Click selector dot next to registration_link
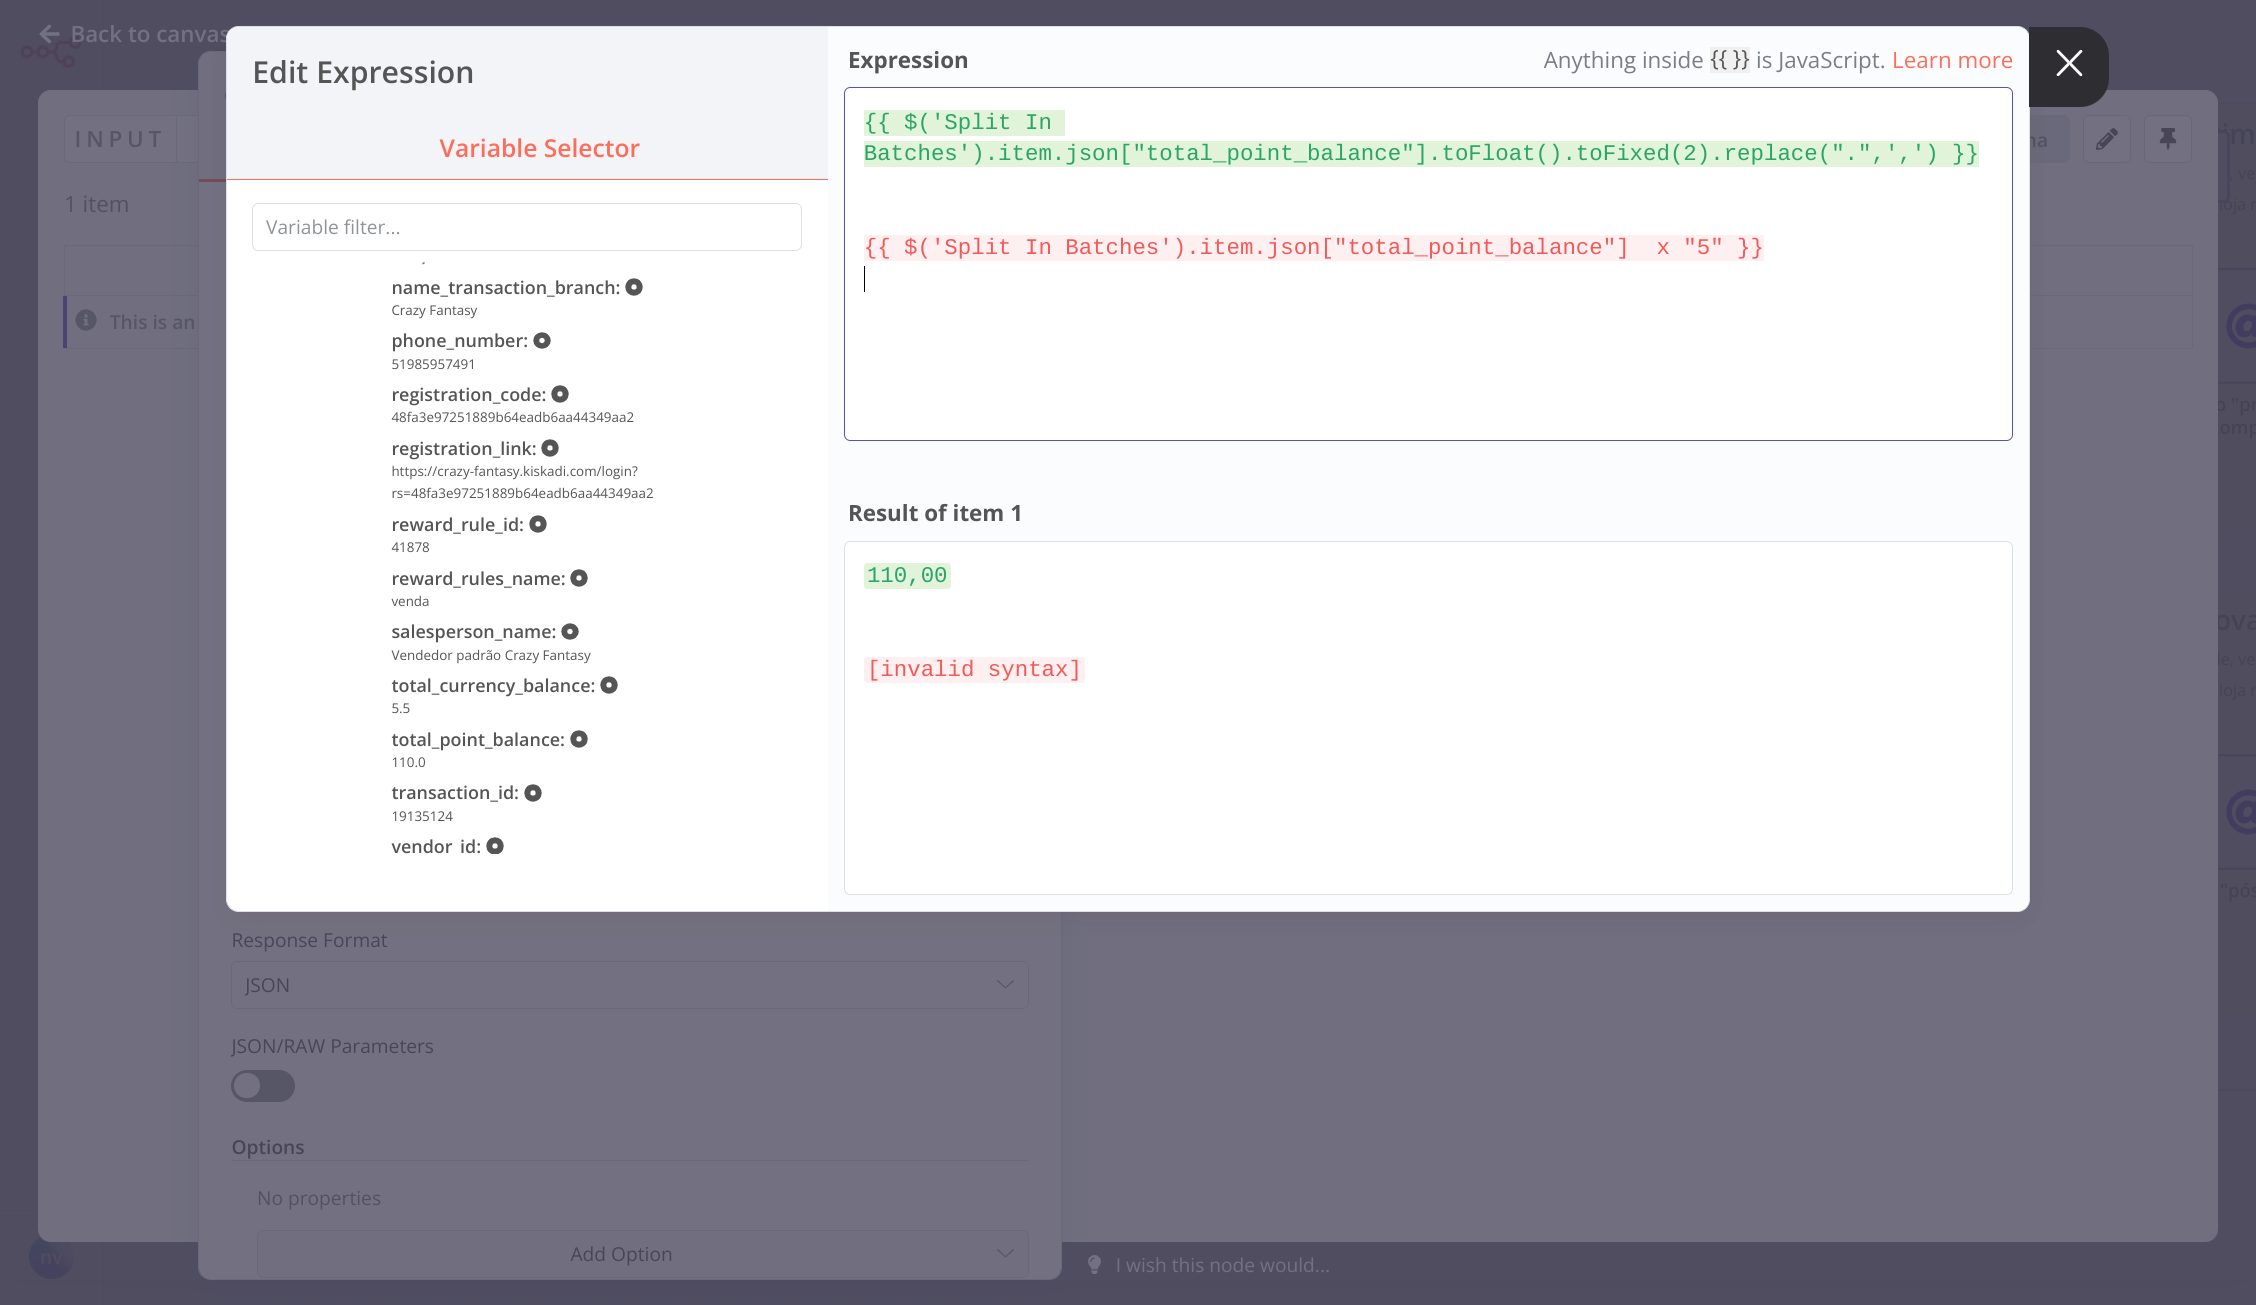Image resolution: width=2256 pixels, height=1305 pixels. [550, 448]
